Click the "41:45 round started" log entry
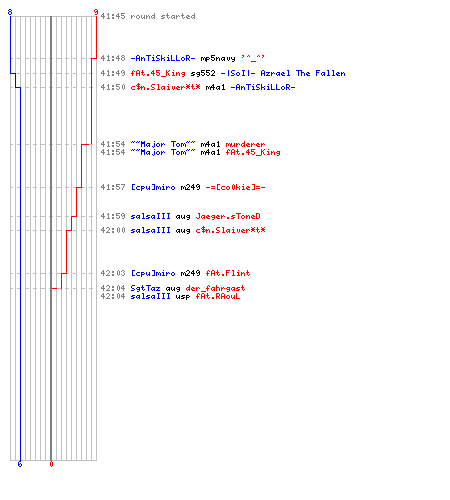This screenshot has width=450, height=500. tap(148, 16)
